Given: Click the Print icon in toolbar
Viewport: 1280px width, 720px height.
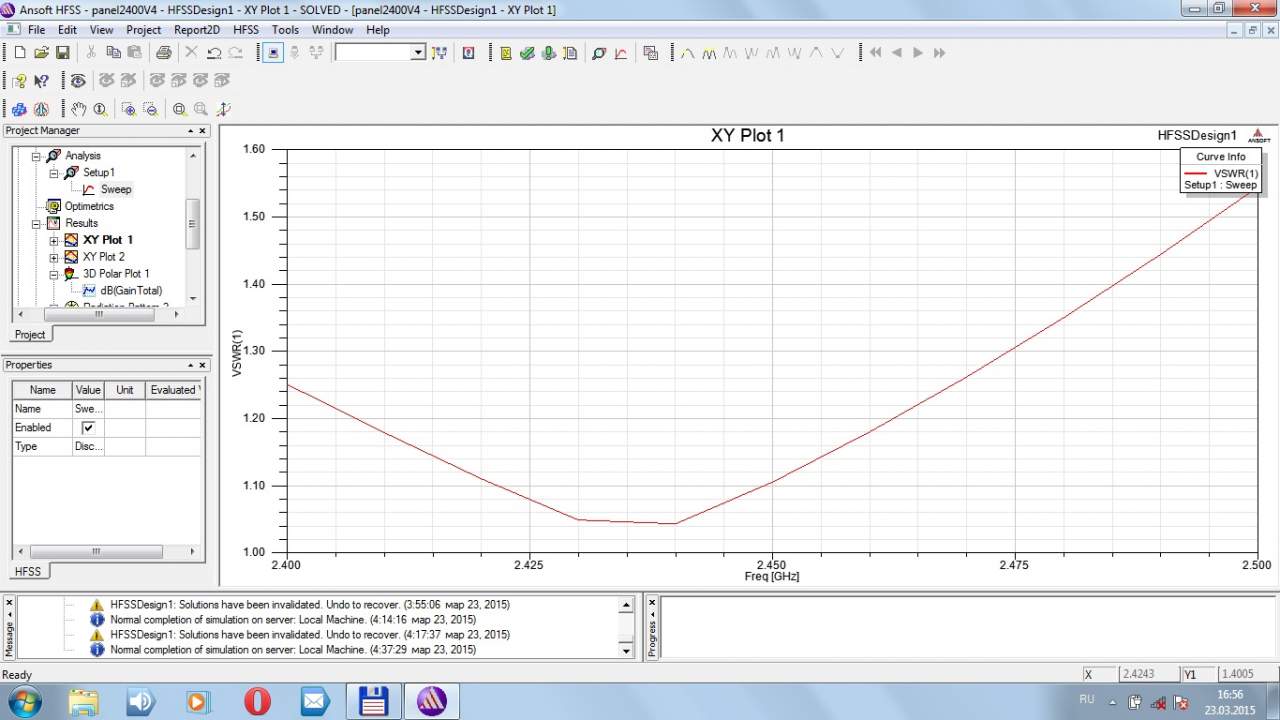Looking at the screenshot, I should pyautogui.click(x=163, y=53).
